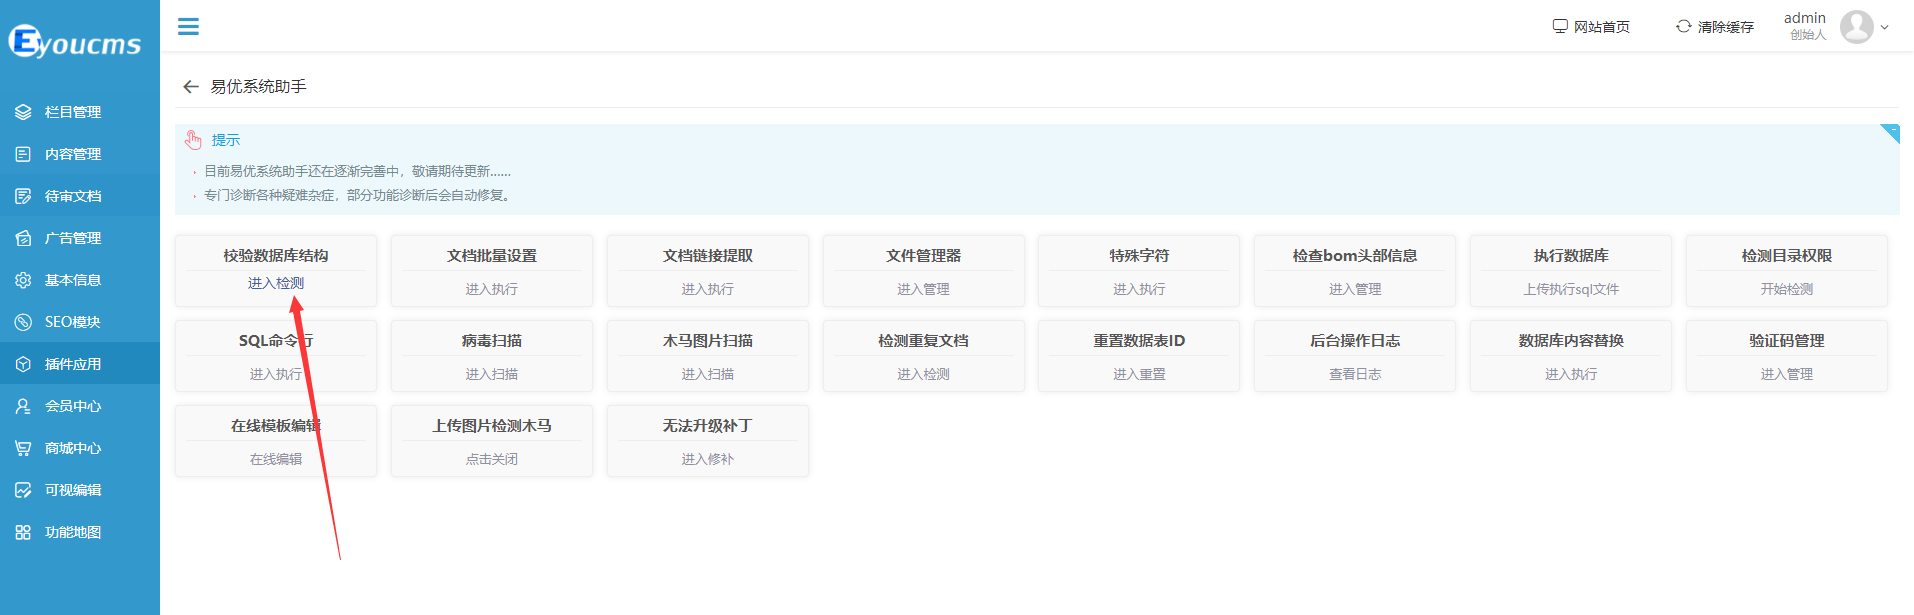Click the 清除缓存 refresh icon
This screenshot has height=615, width=1914.
[x=1683, y=27]
